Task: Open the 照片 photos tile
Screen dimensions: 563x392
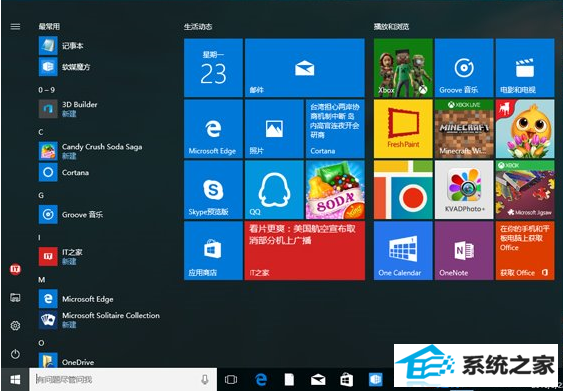Action: [274, 129]
